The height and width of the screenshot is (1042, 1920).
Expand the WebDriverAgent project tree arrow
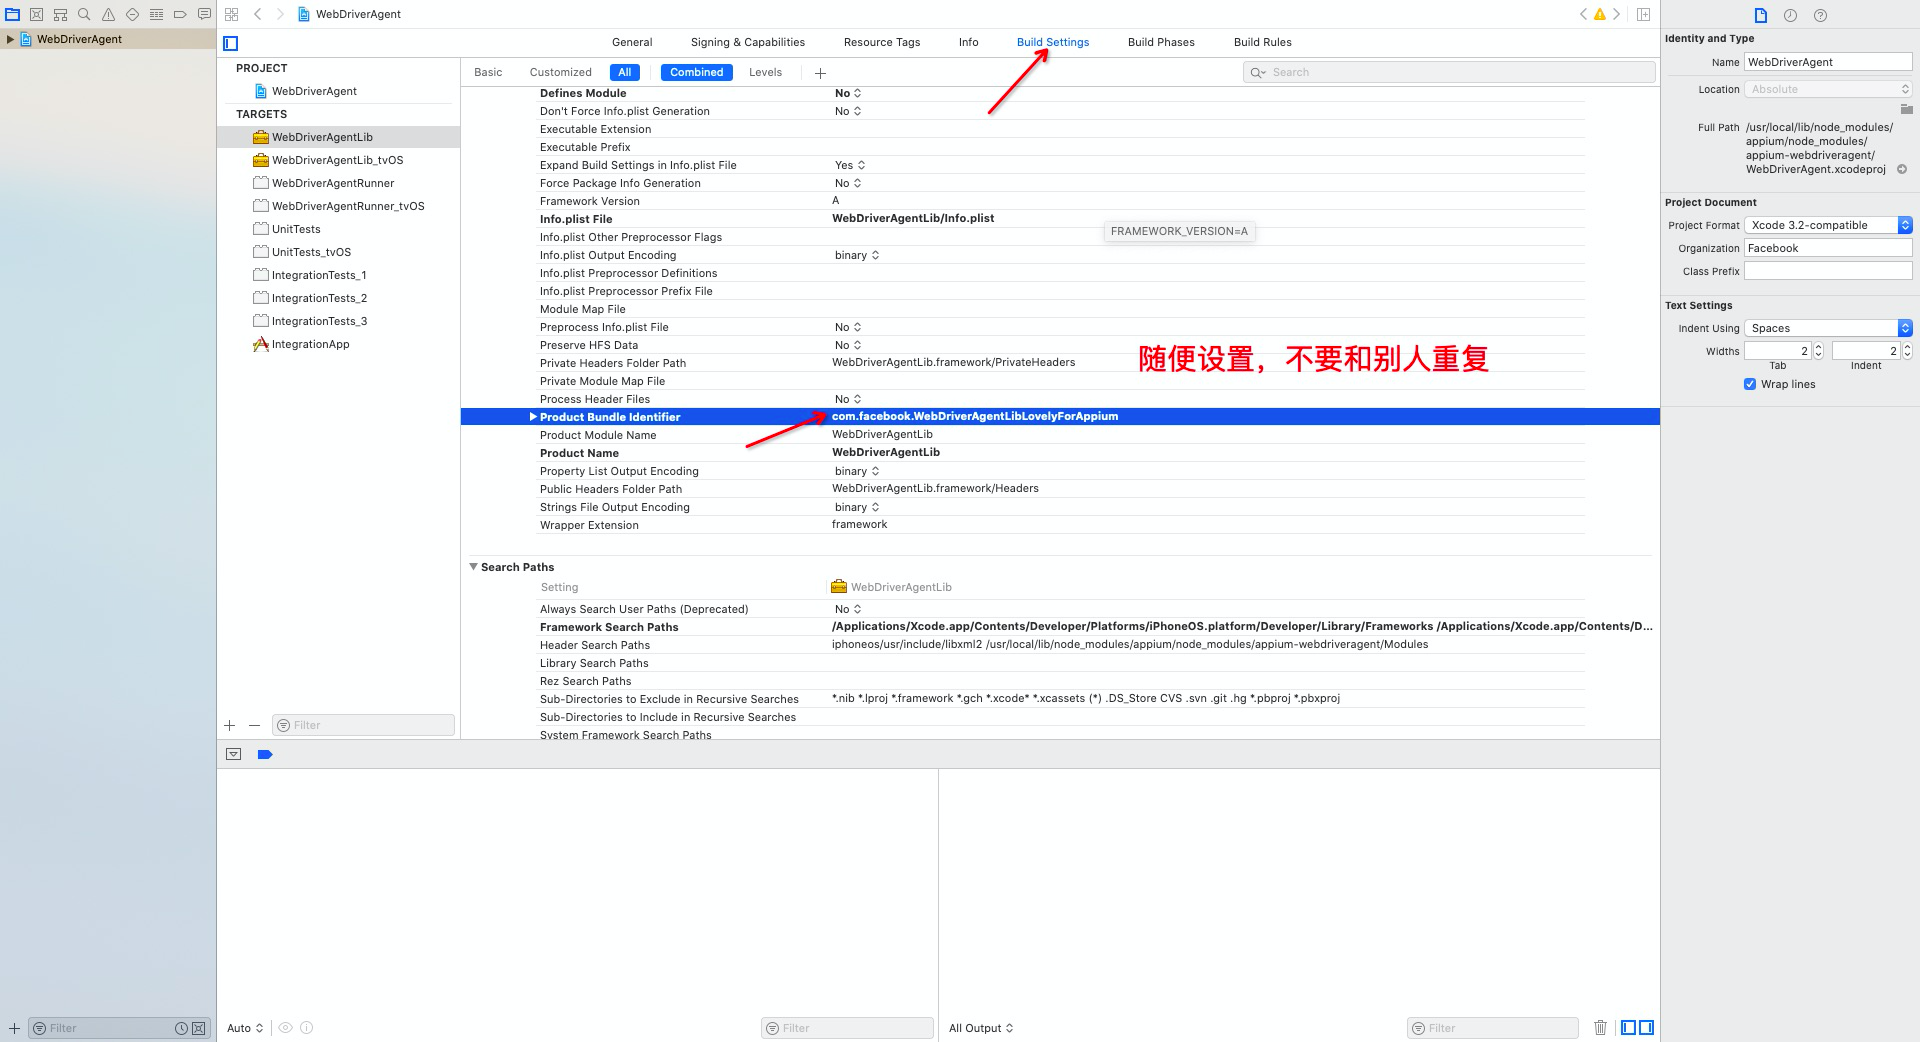(10, 39)
